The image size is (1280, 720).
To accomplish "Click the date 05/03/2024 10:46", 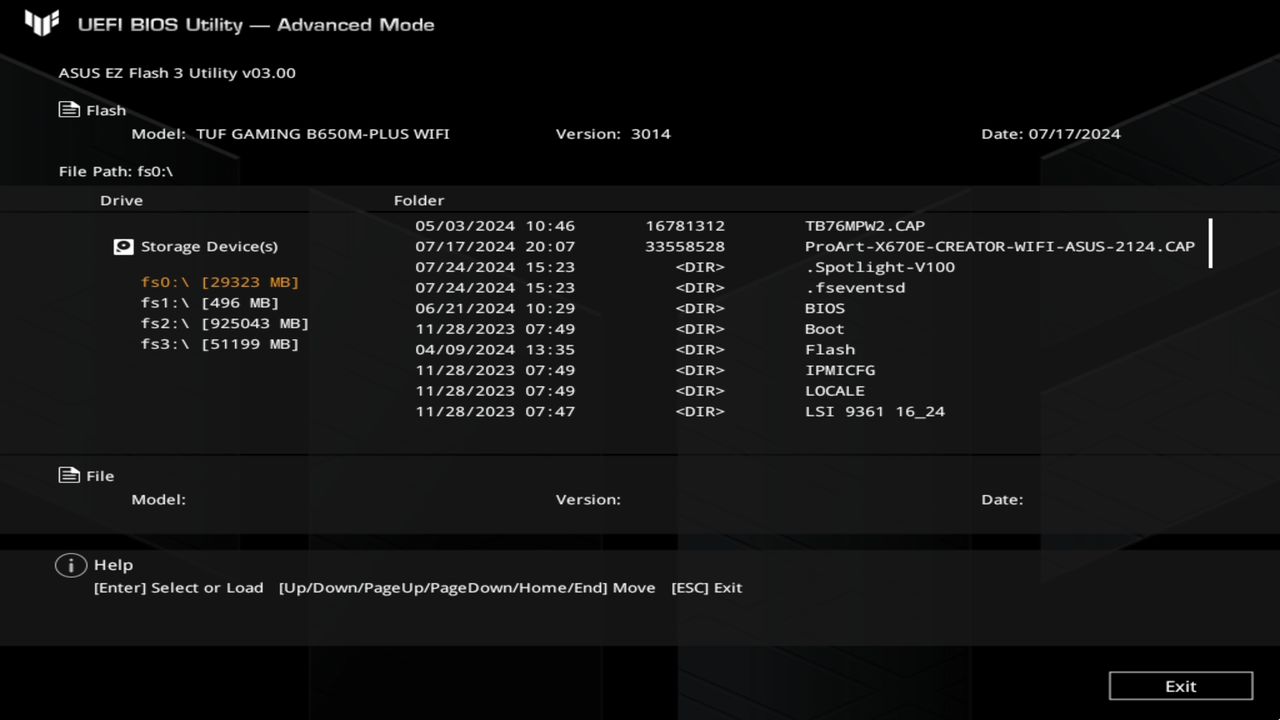I will pos(495,226).
